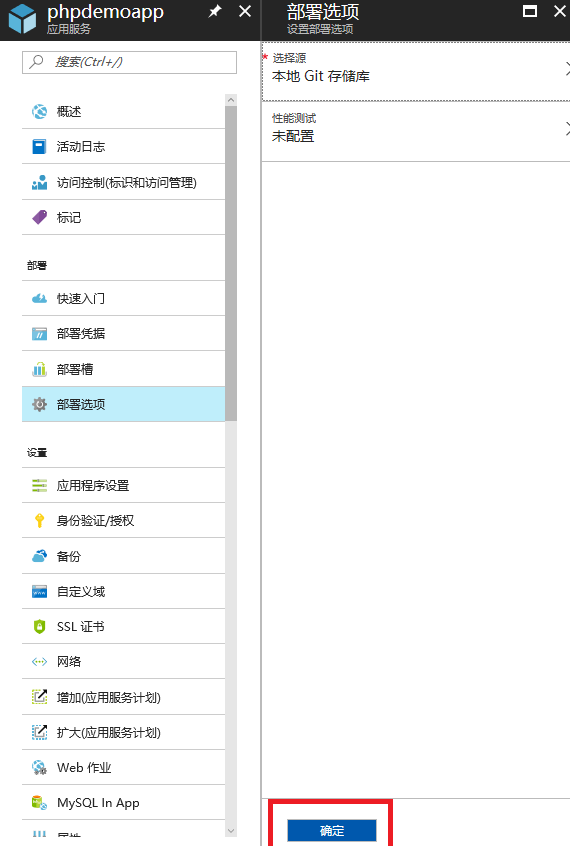Open MySQL In App menu item

pos(124,802)
